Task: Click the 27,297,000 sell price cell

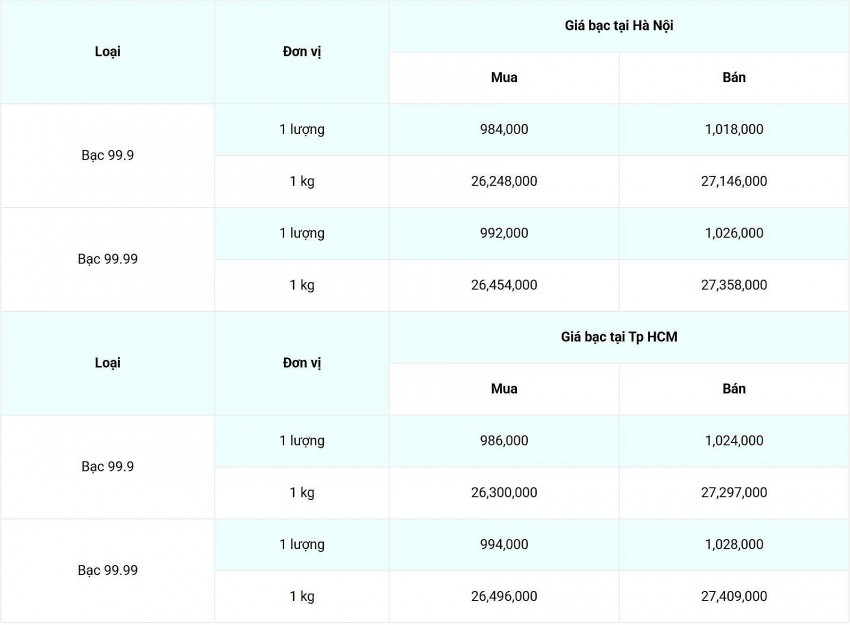Action: [x=734, y=493]
